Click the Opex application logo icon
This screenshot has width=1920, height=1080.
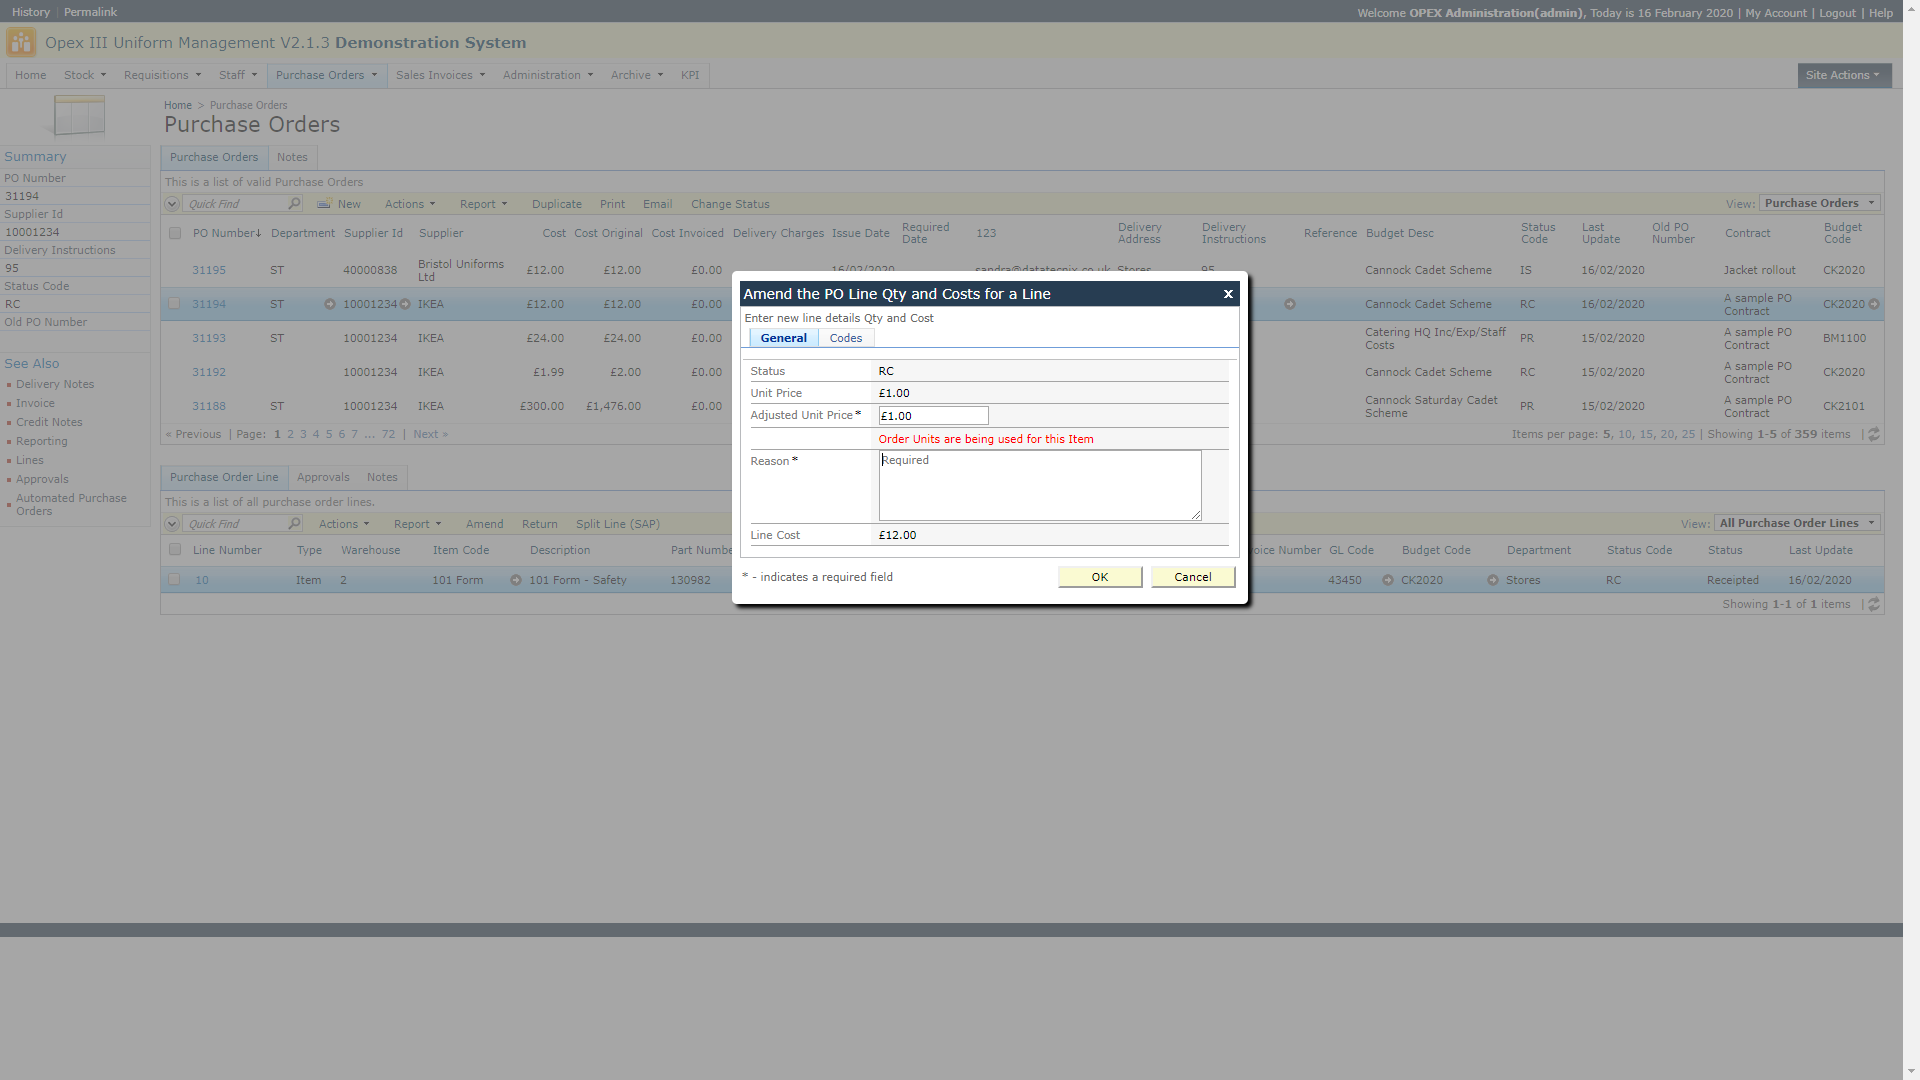pos(21,43)
